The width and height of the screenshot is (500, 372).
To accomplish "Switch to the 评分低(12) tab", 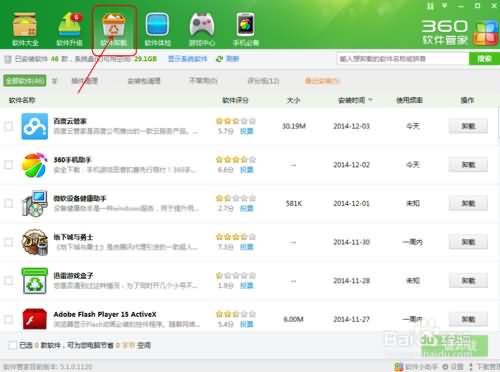I will (x=263, y=81).
